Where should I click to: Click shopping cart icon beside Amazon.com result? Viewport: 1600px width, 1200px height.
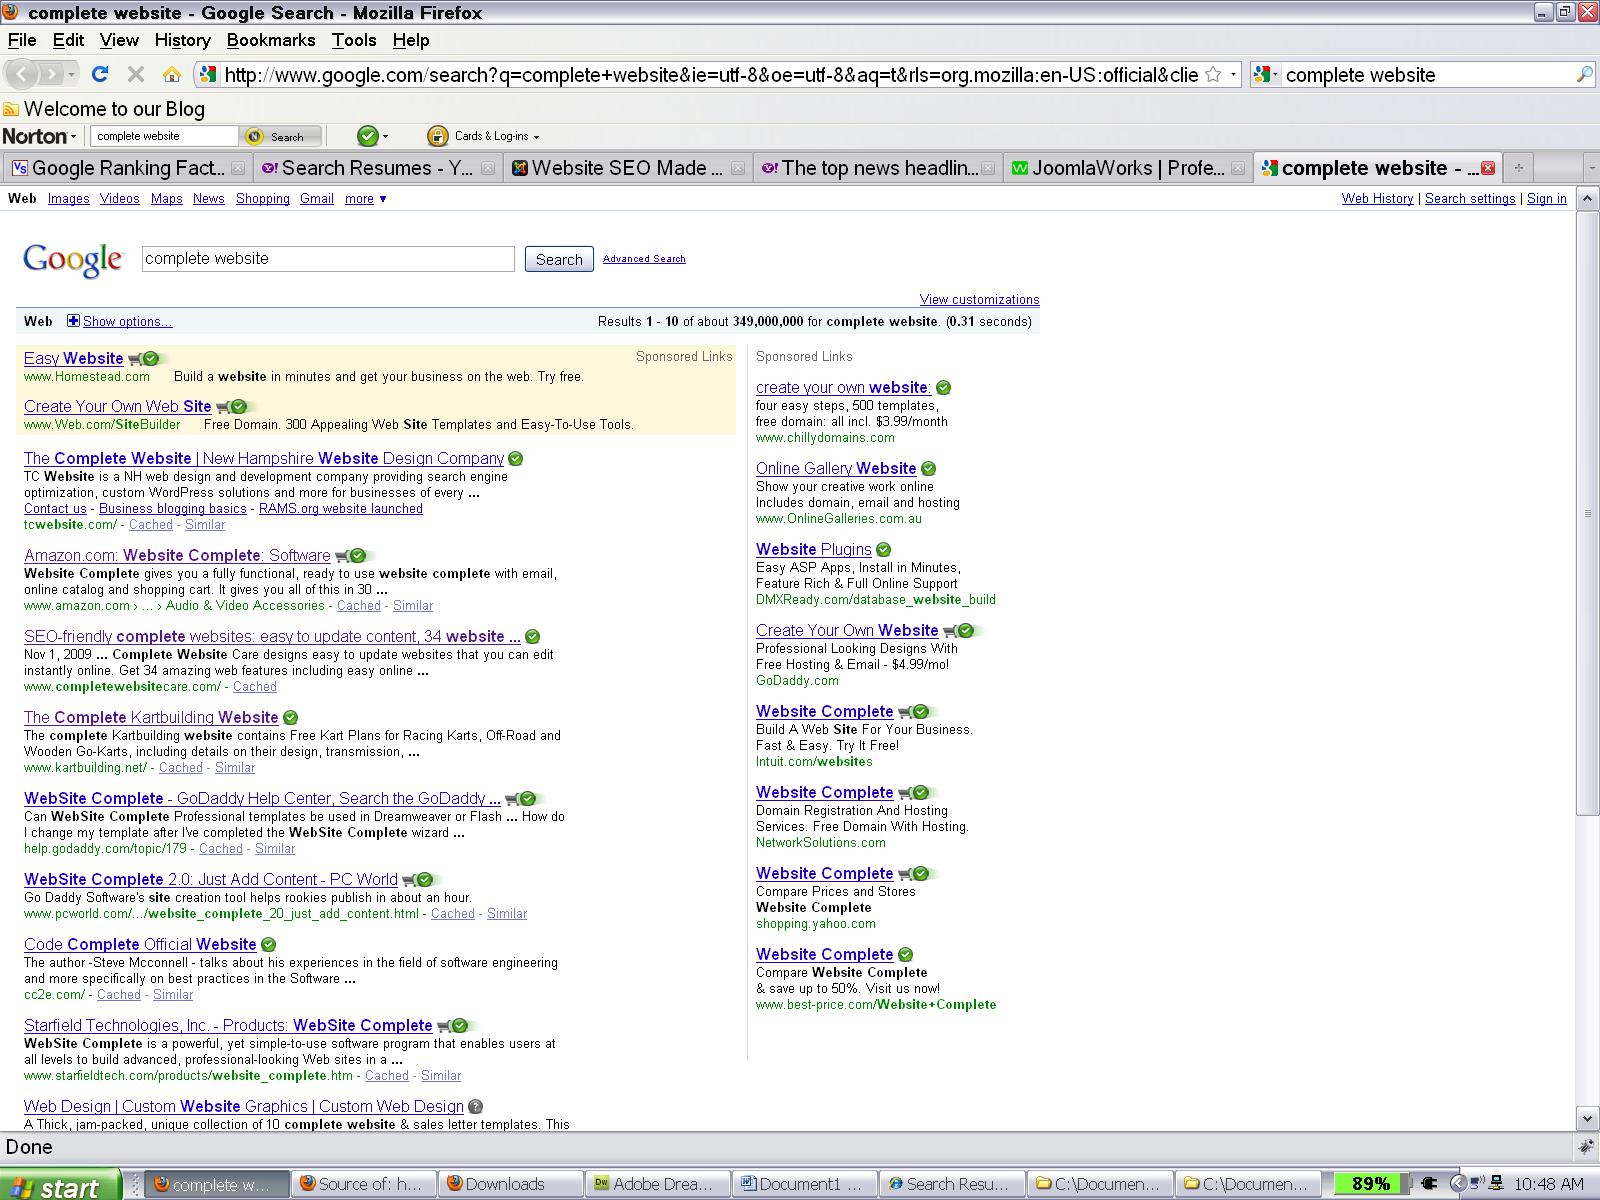click(341, 556)
